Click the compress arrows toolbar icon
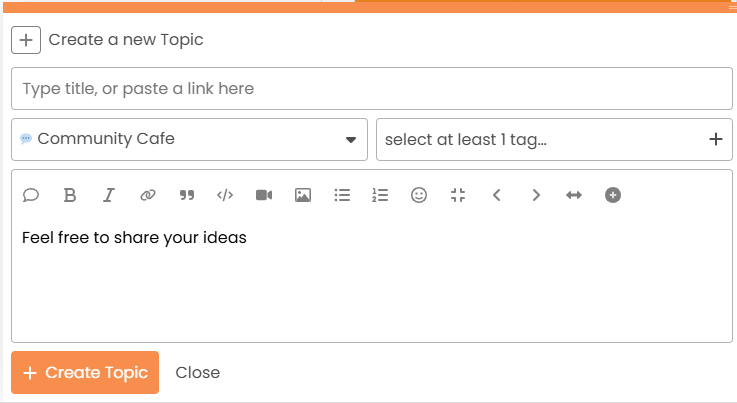737x403 pixels. coord(458,195)
